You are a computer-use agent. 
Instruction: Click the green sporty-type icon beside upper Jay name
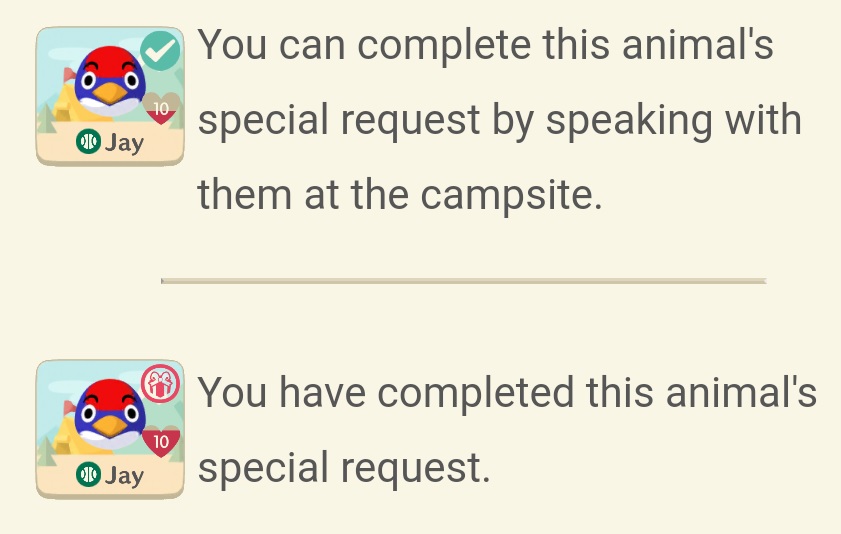(x=88, y=142)
